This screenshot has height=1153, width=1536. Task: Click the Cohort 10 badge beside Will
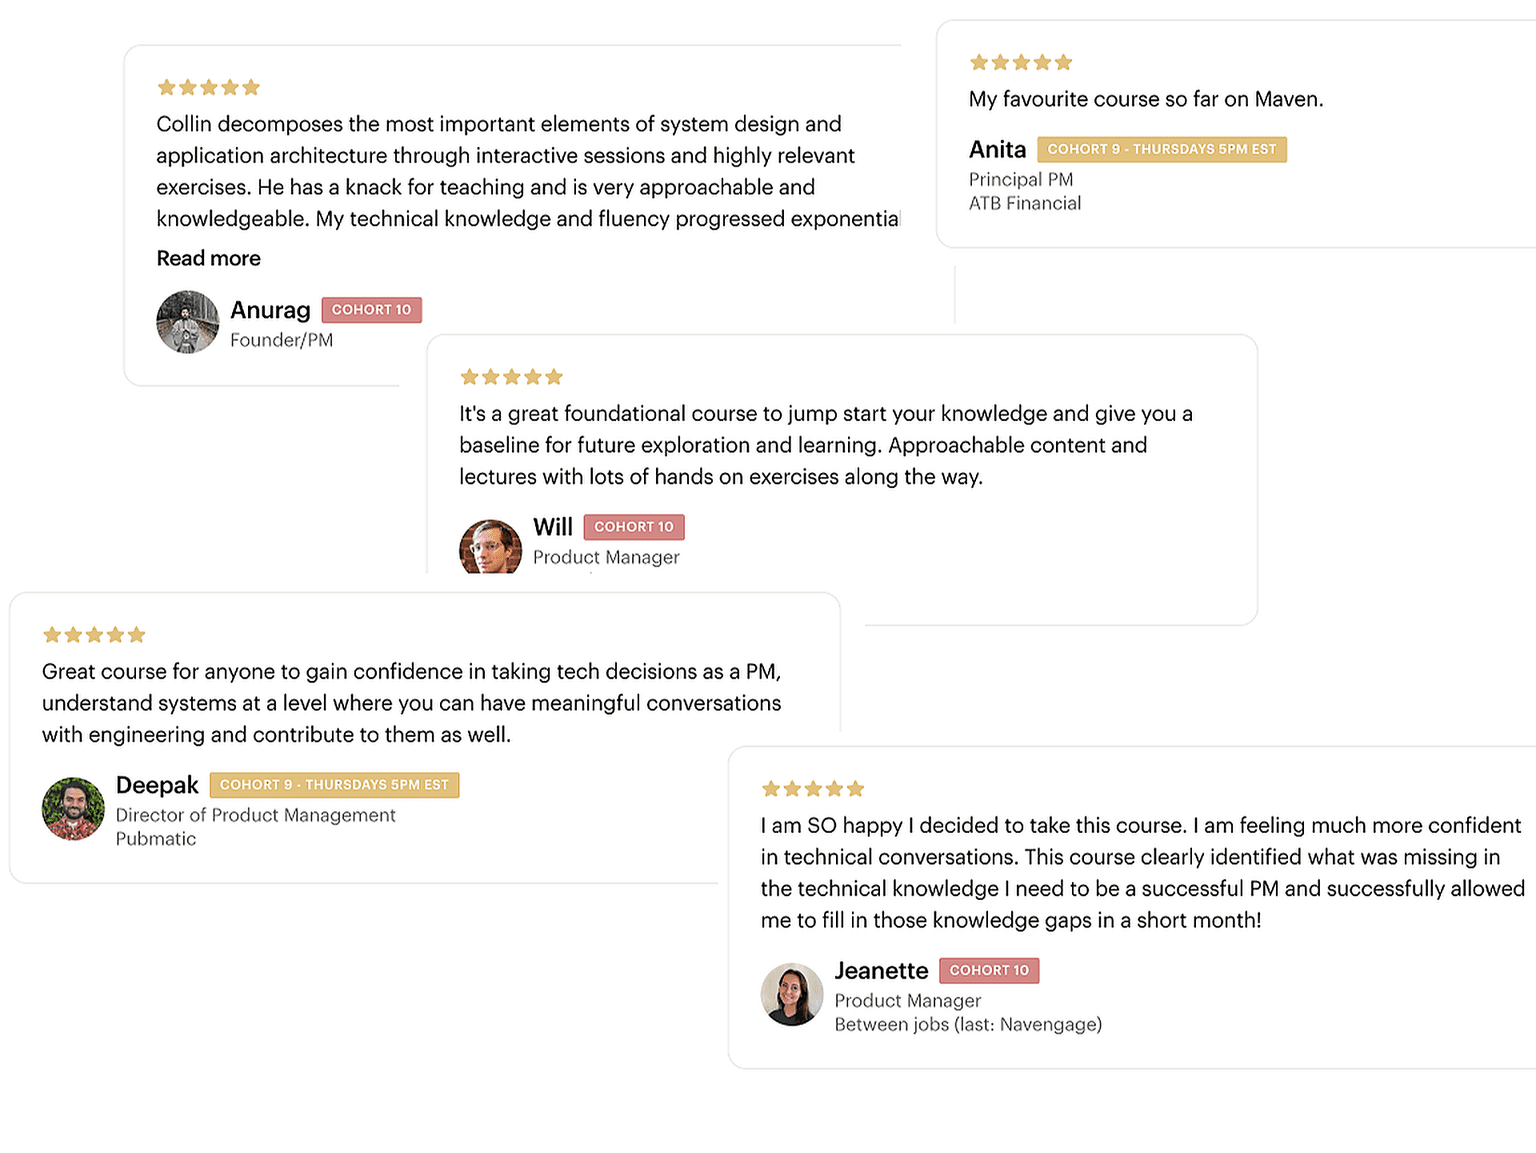point(634,527)
